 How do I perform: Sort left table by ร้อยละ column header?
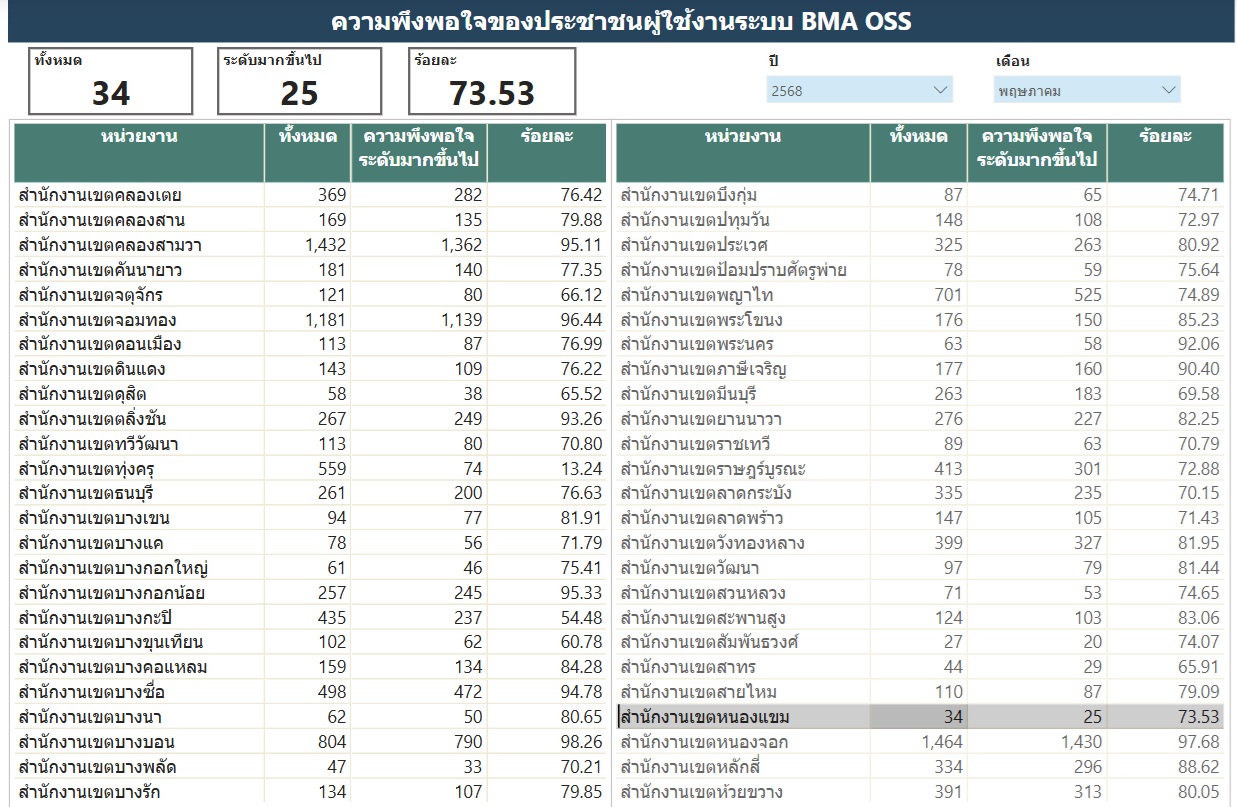tap(546, 137)
